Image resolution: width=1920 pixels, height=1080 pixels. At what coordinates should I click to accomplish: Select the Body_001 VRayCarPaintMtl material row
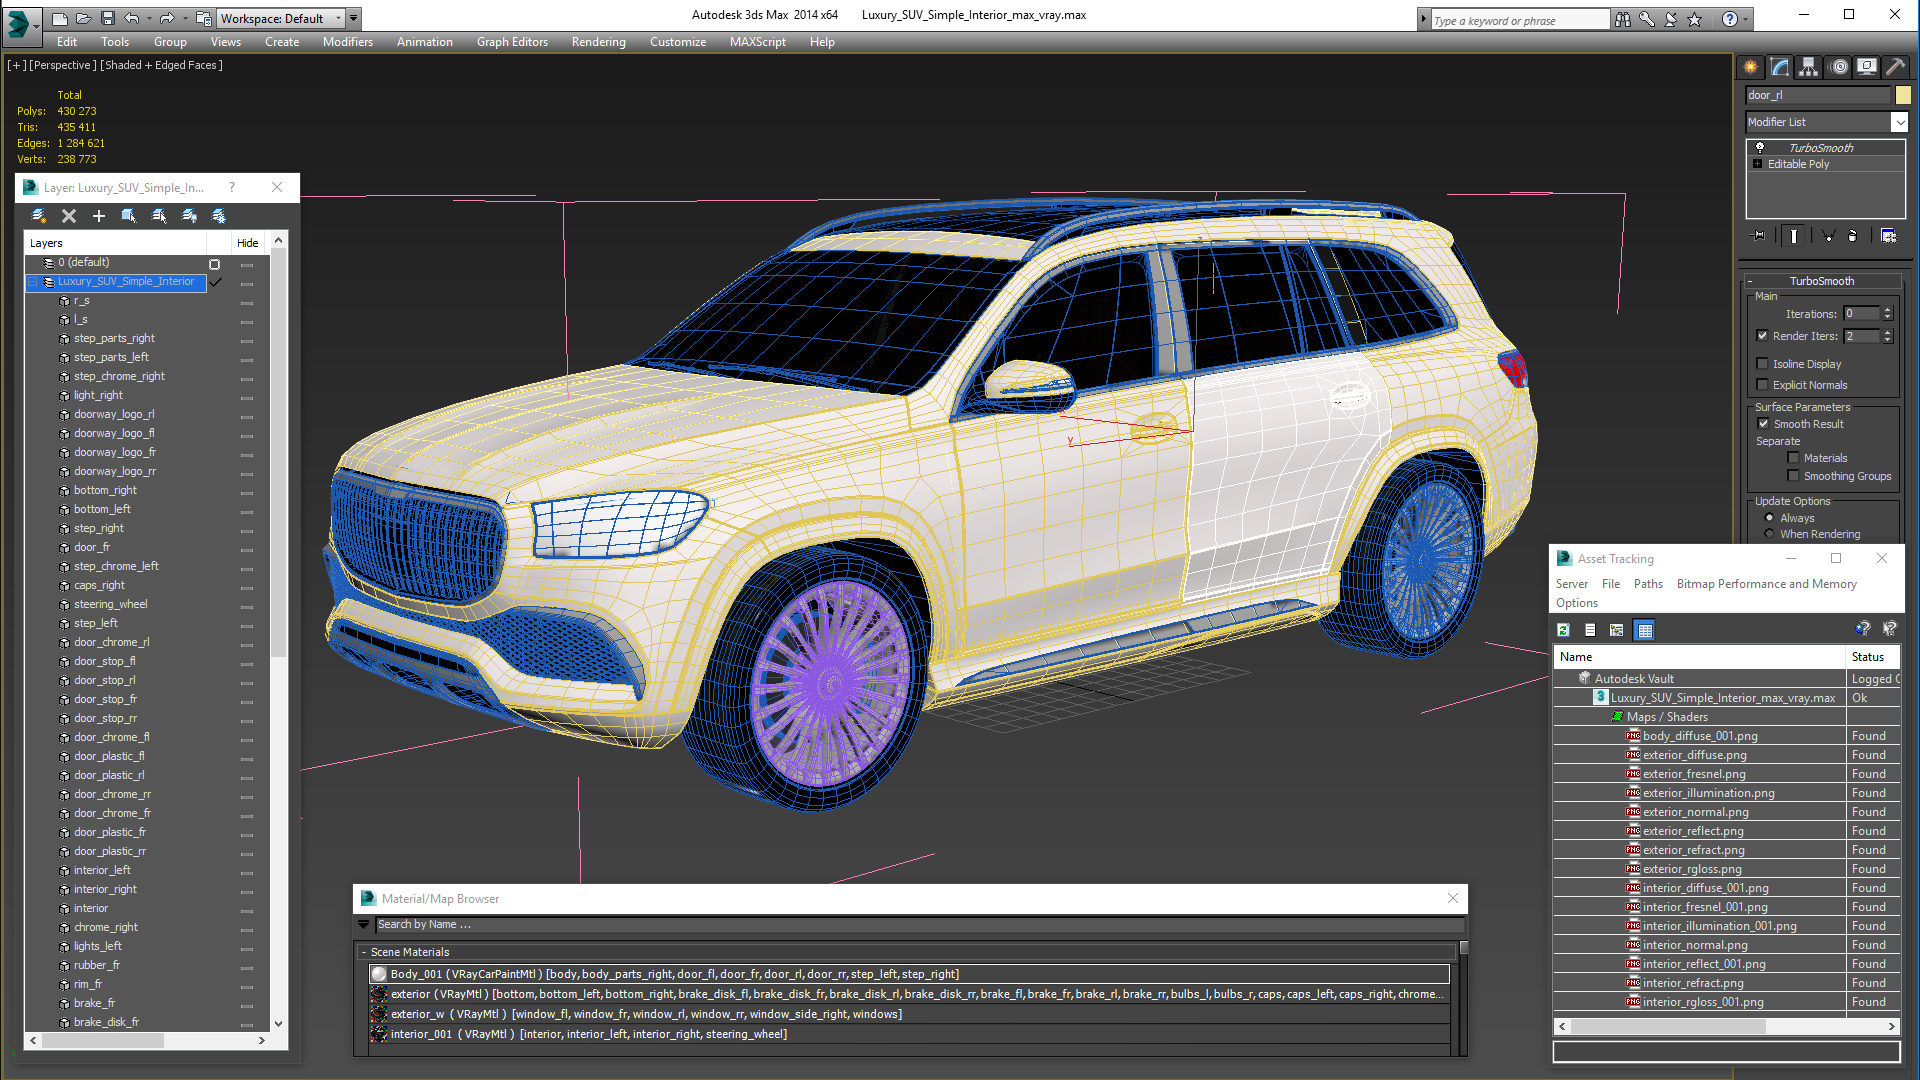pos(909,974)
